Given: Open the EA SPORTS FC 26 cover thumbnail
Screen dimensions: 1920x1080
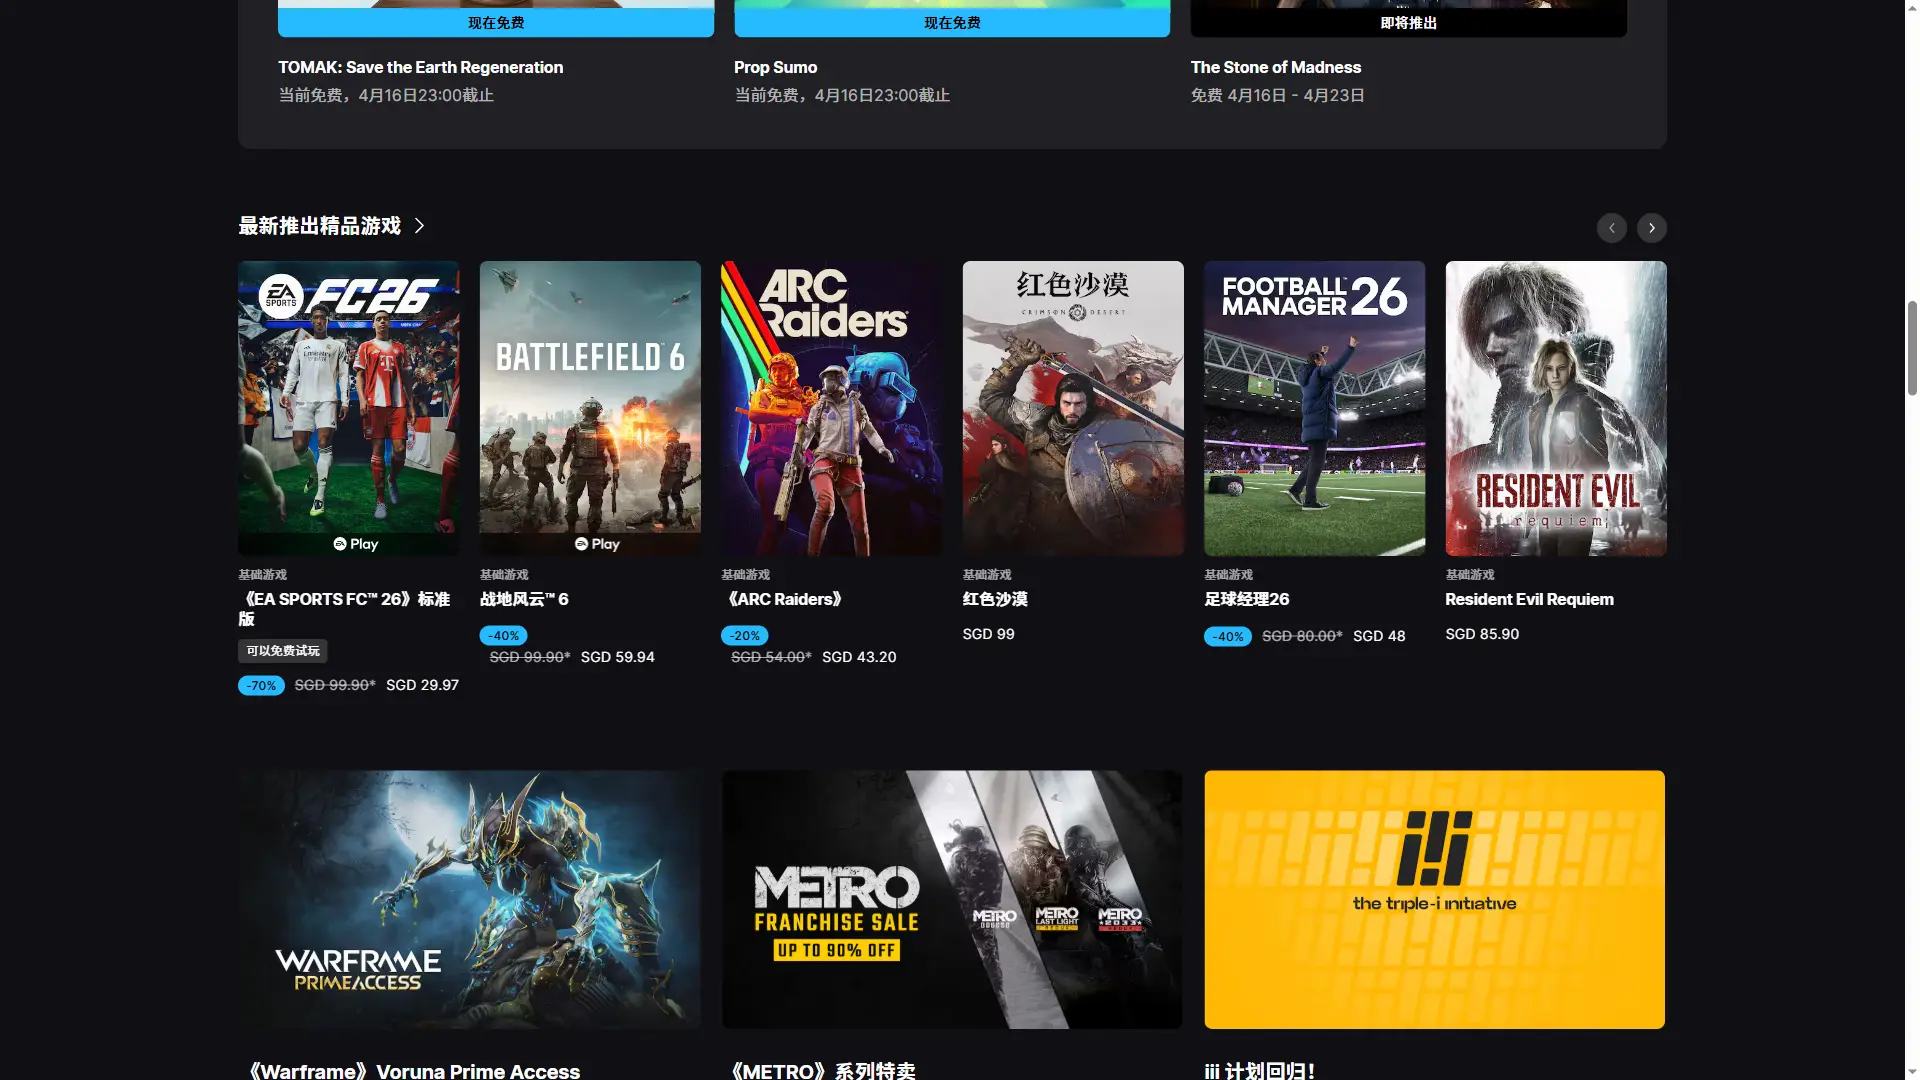Looking at the screenshot, I should [348, 407].
